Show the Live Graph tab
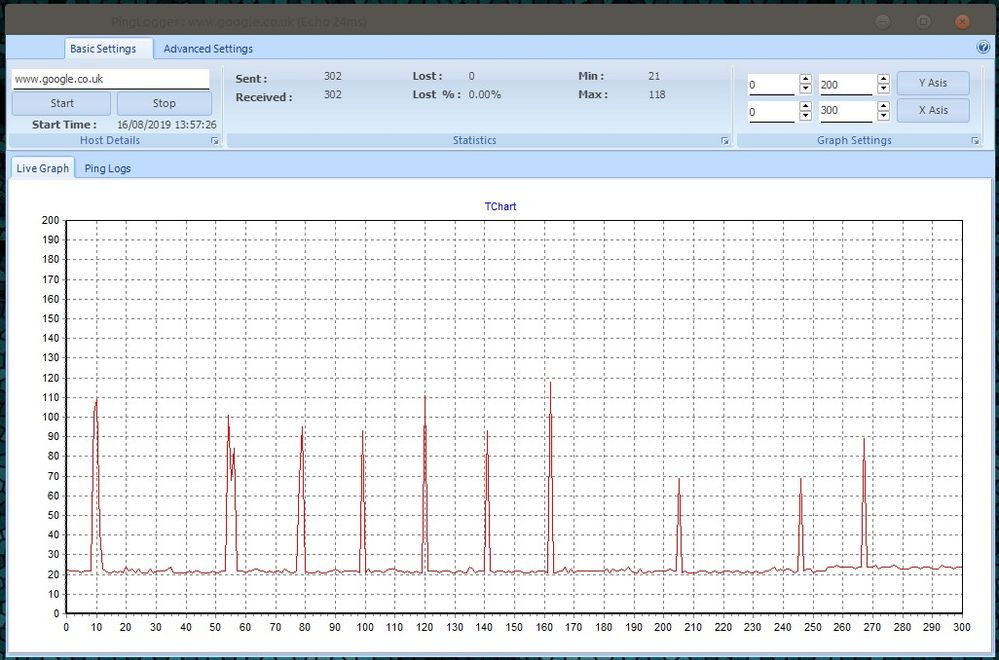 point(43,168)
